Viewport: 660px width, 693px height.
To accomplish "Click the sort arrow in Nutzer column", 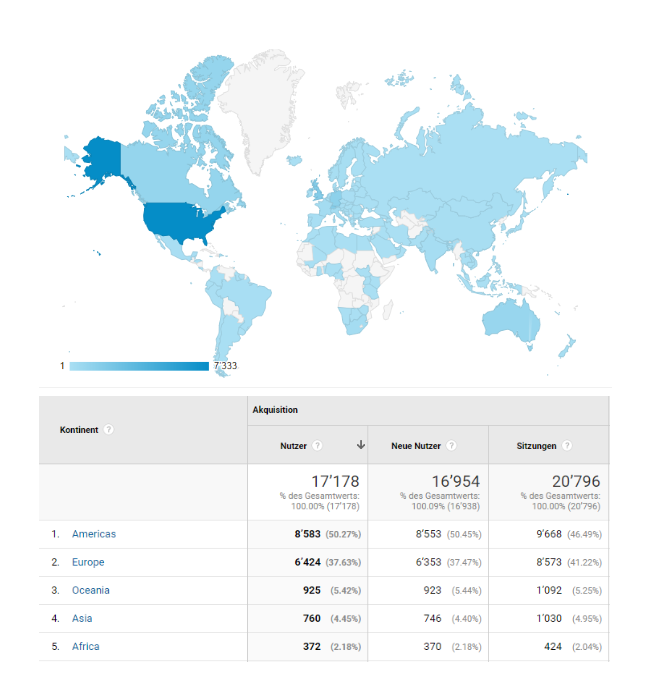I will click(x=360, y=446).
